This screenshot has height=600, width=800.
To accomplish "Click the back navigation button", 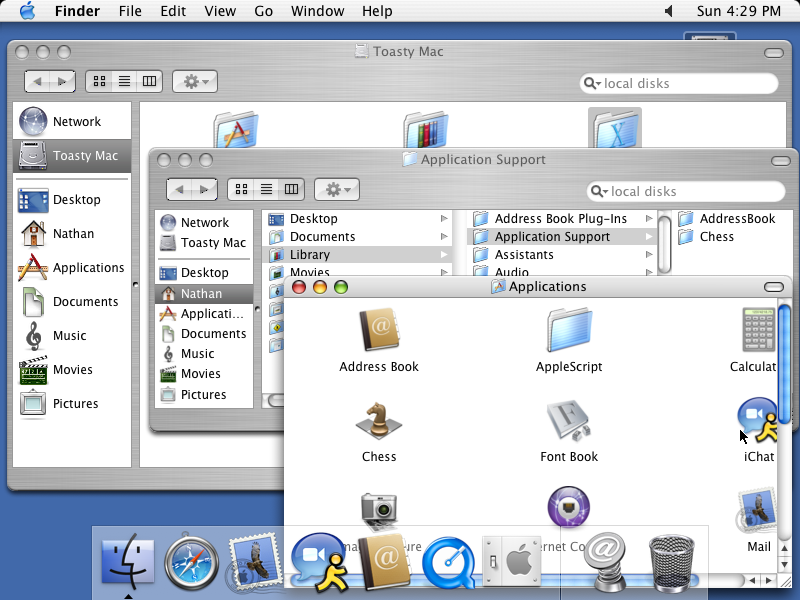I will coord(37,81).
